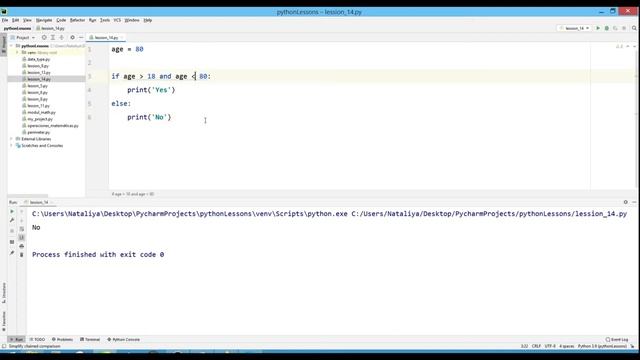Select perimeter.py in project tree
Image resolution: width=640 pixels, height=360 pixels.
point(39,132)
